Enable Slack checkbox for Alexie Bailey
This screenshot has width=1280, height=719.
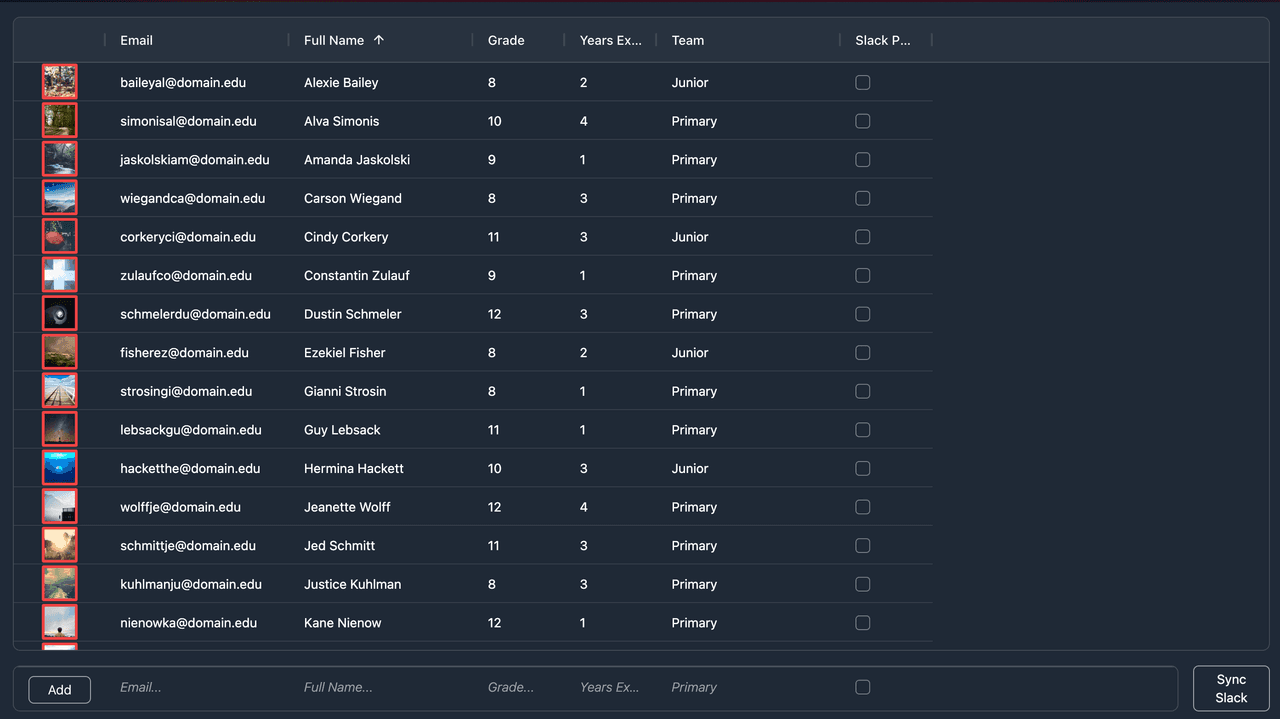tap(863, 83)
